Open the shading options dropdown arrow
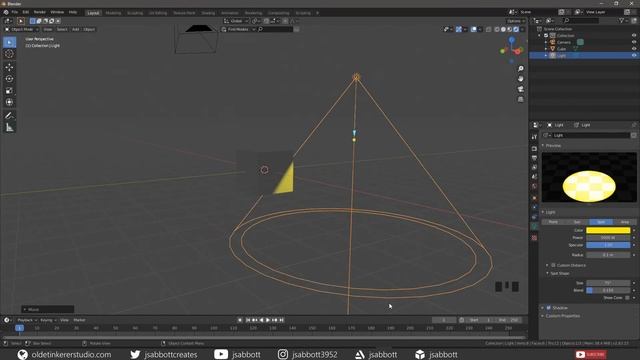This screenshot has width=640, height=360. coord(522,29)
